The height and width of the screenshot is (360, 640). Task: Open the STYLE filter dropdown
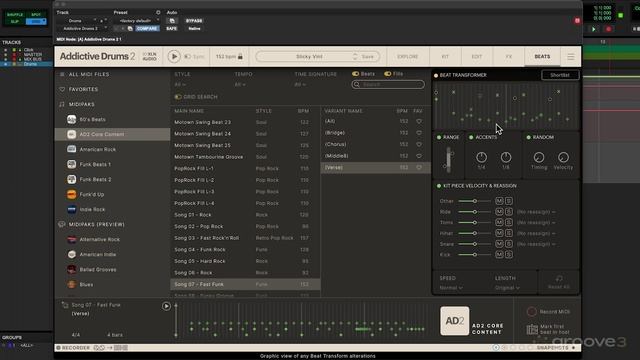click(x=180, y=84)
